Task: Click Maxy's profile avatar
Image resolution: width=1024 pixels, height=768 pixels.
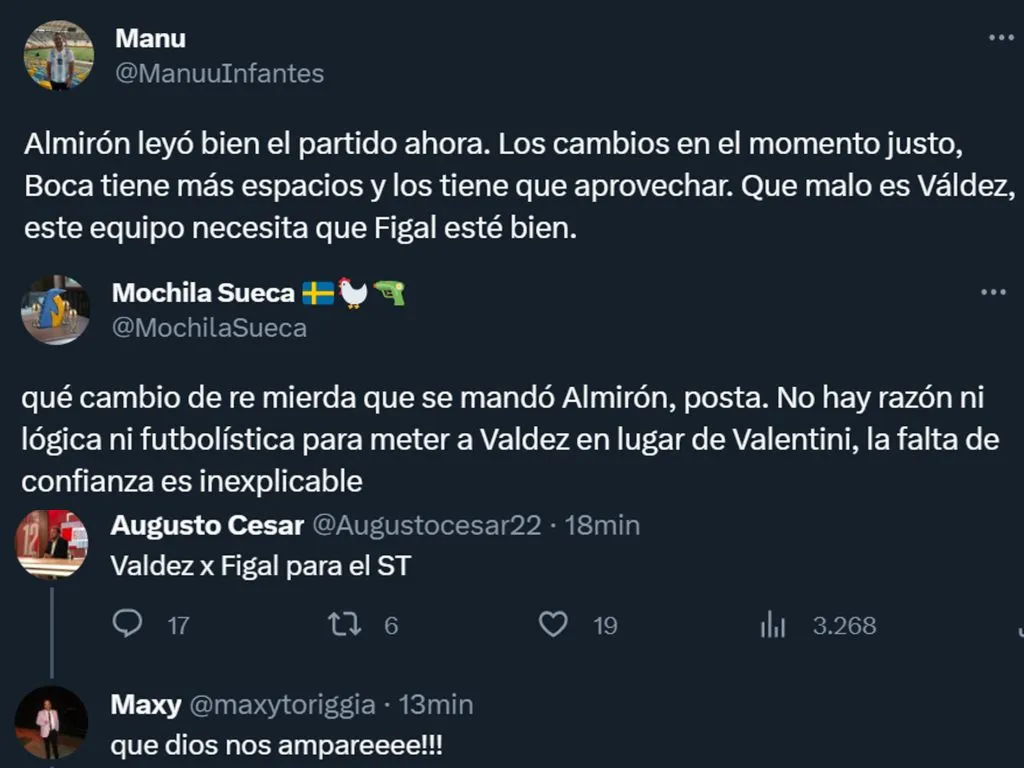Action: point(51,722)
